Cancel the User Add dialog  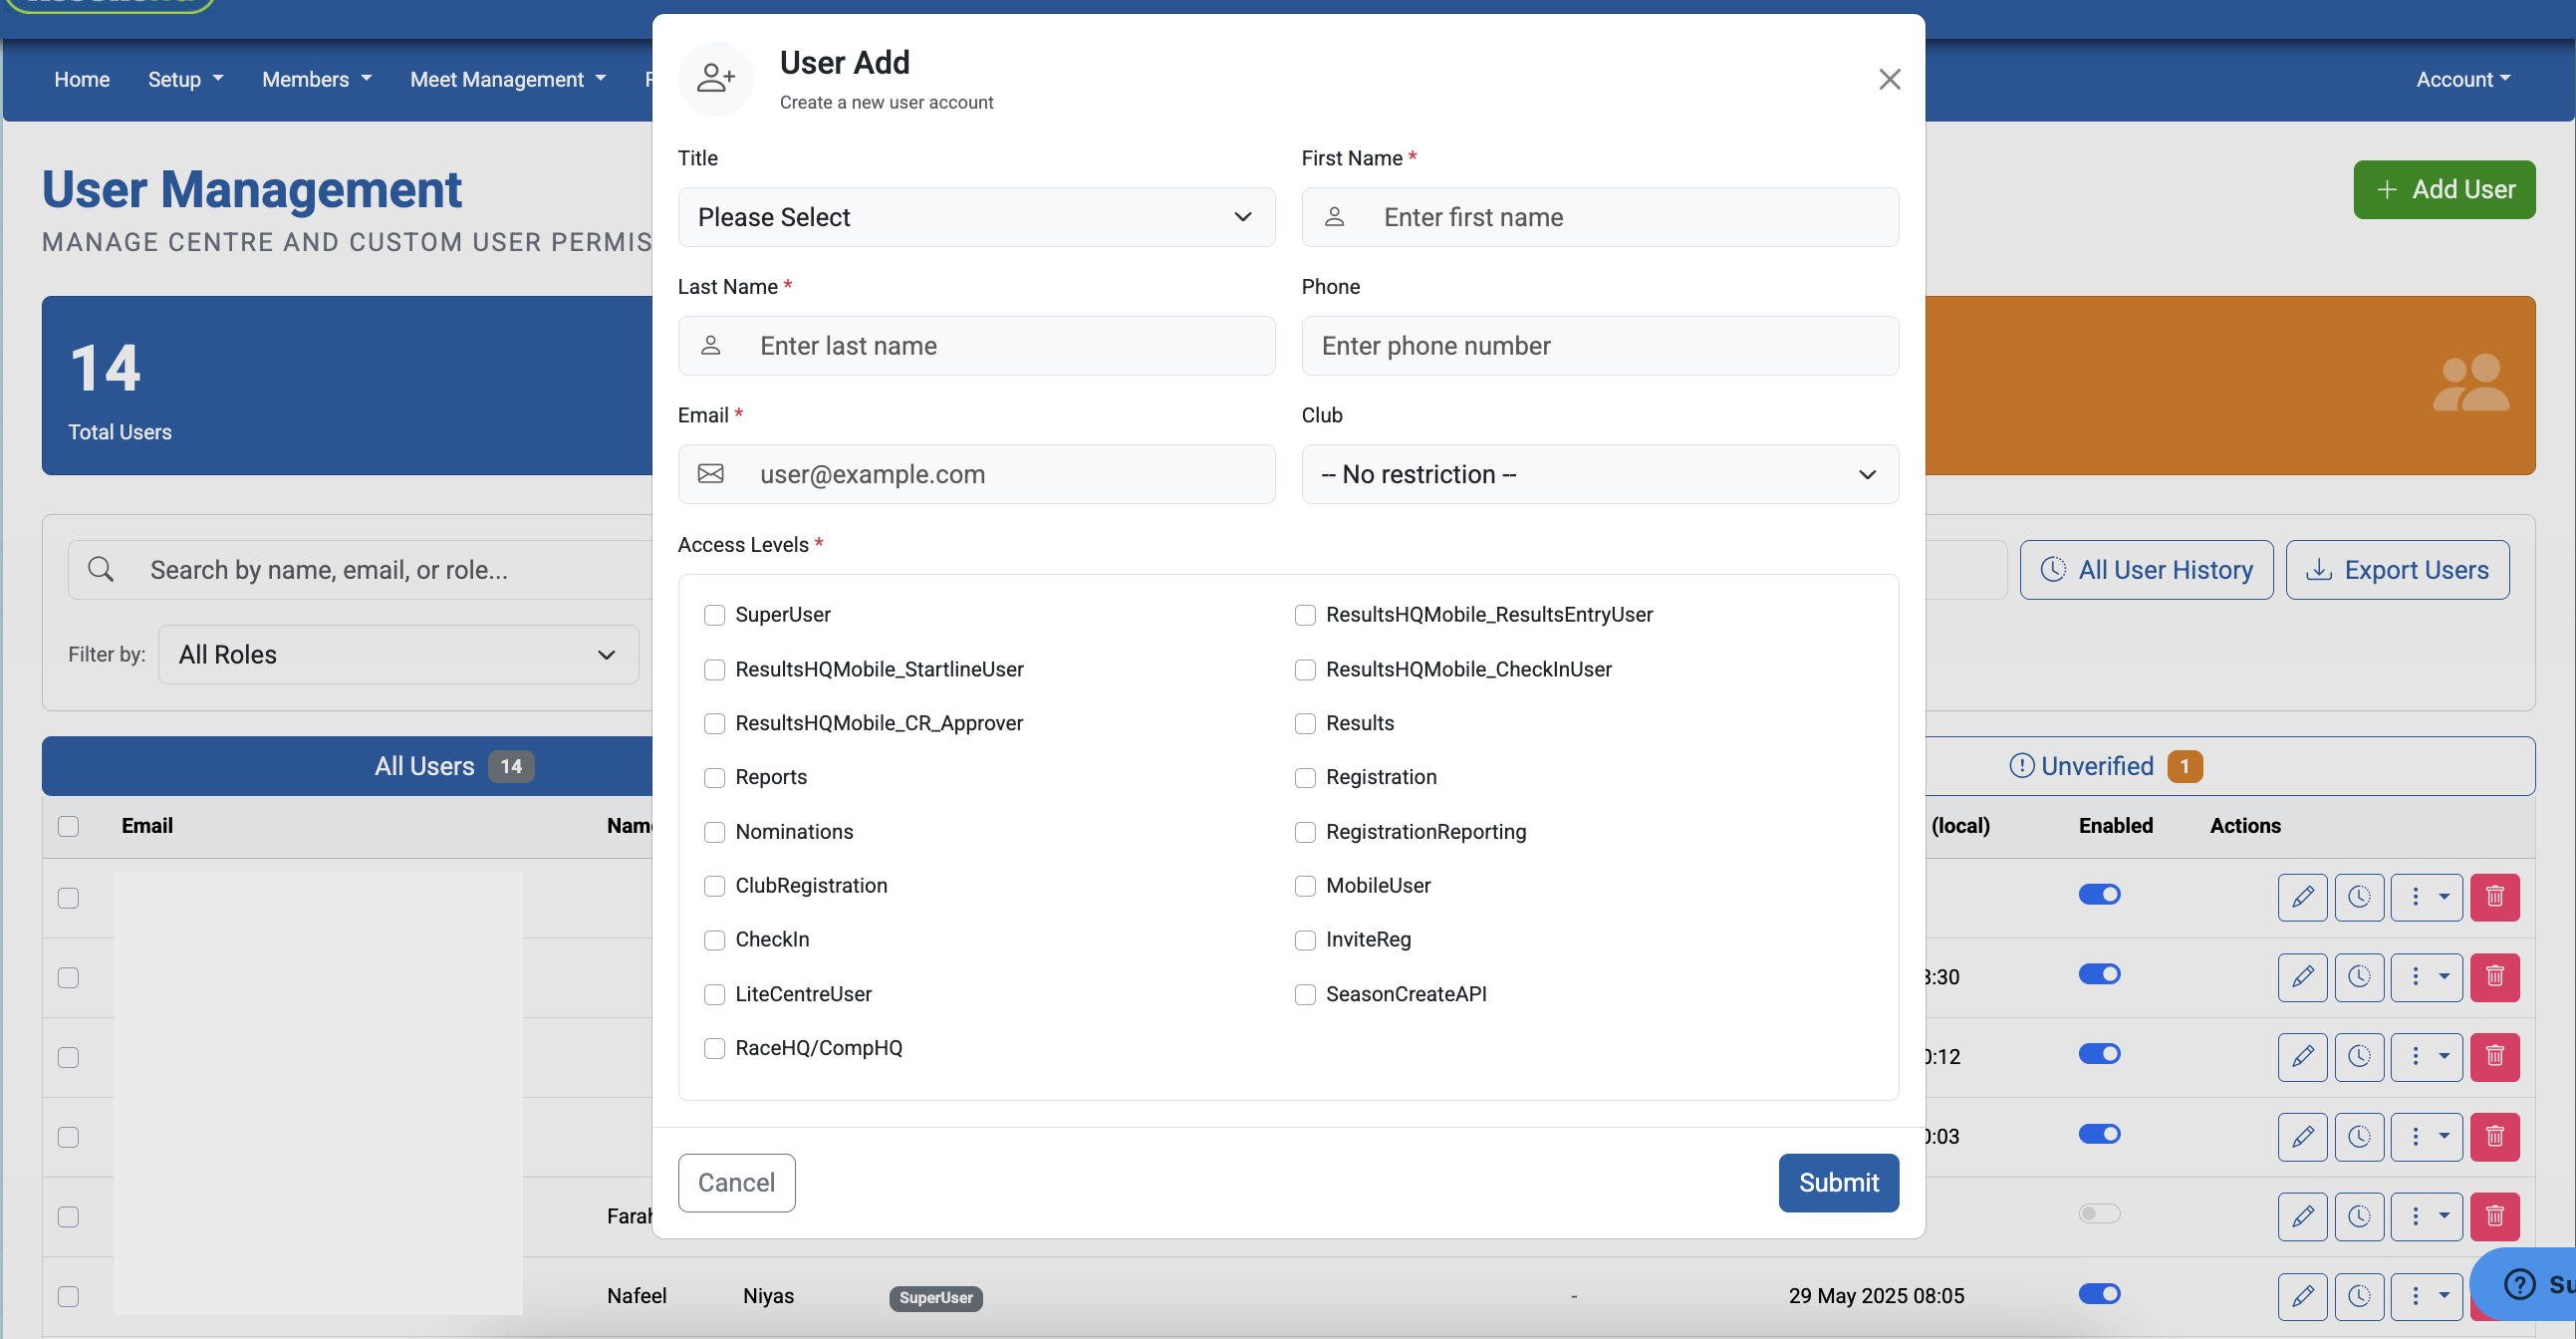(736, 1183)
